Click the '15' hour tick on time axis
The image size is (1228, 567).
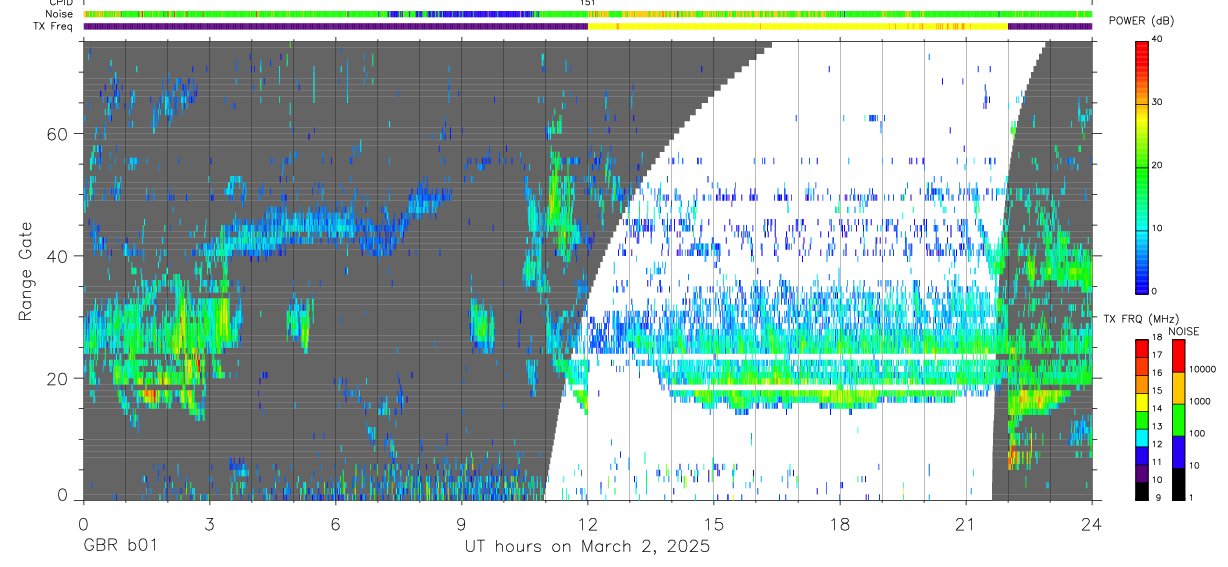point(714,523)
